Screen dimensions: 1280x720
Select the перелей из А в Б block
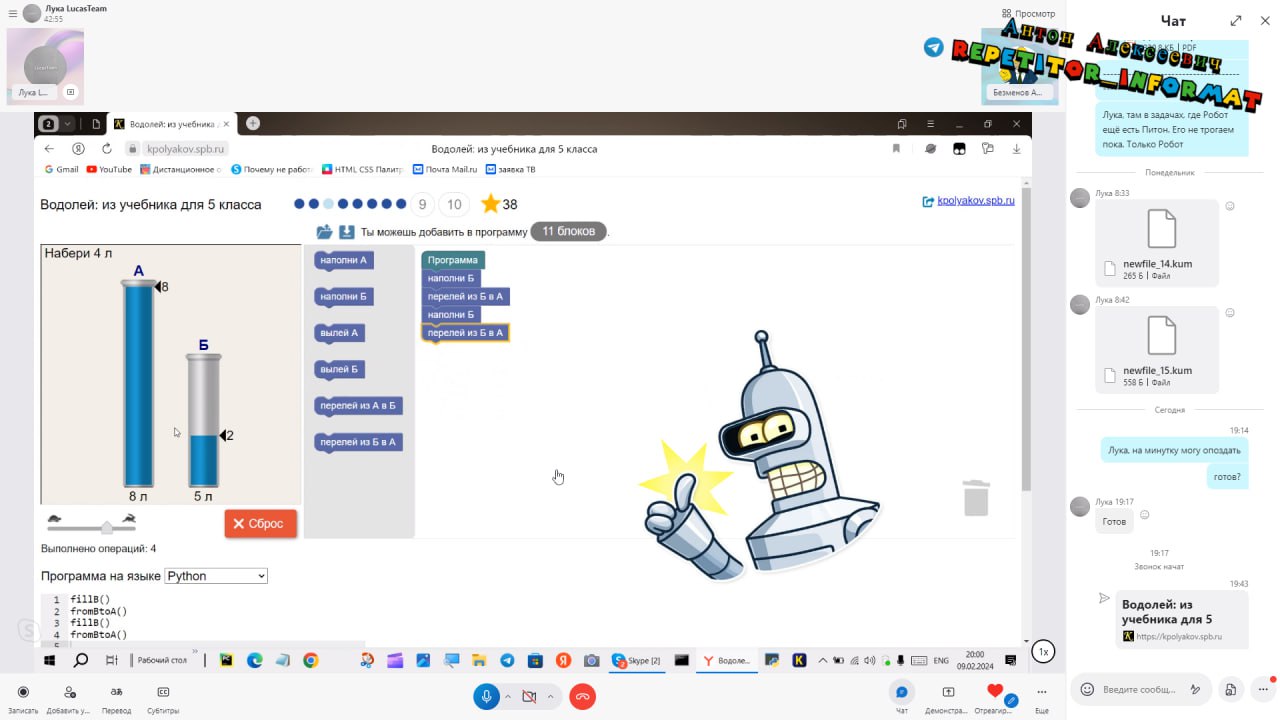pyautogui.click(x=358, y=406)
